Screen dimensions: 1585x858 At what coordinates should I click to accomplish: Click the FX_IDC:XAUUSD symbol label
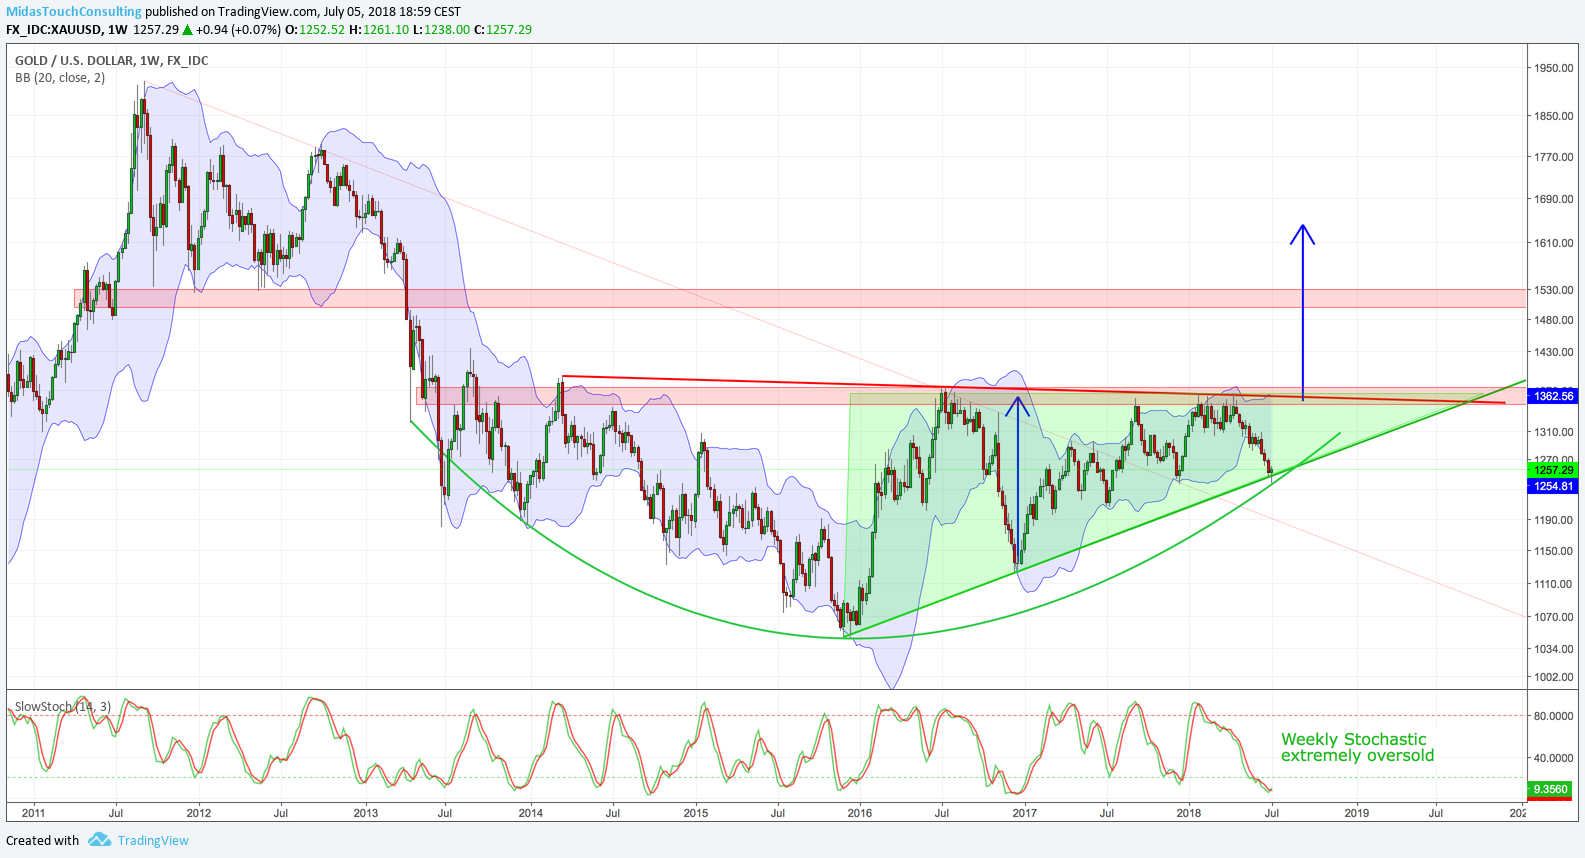(x=54, y=29)
